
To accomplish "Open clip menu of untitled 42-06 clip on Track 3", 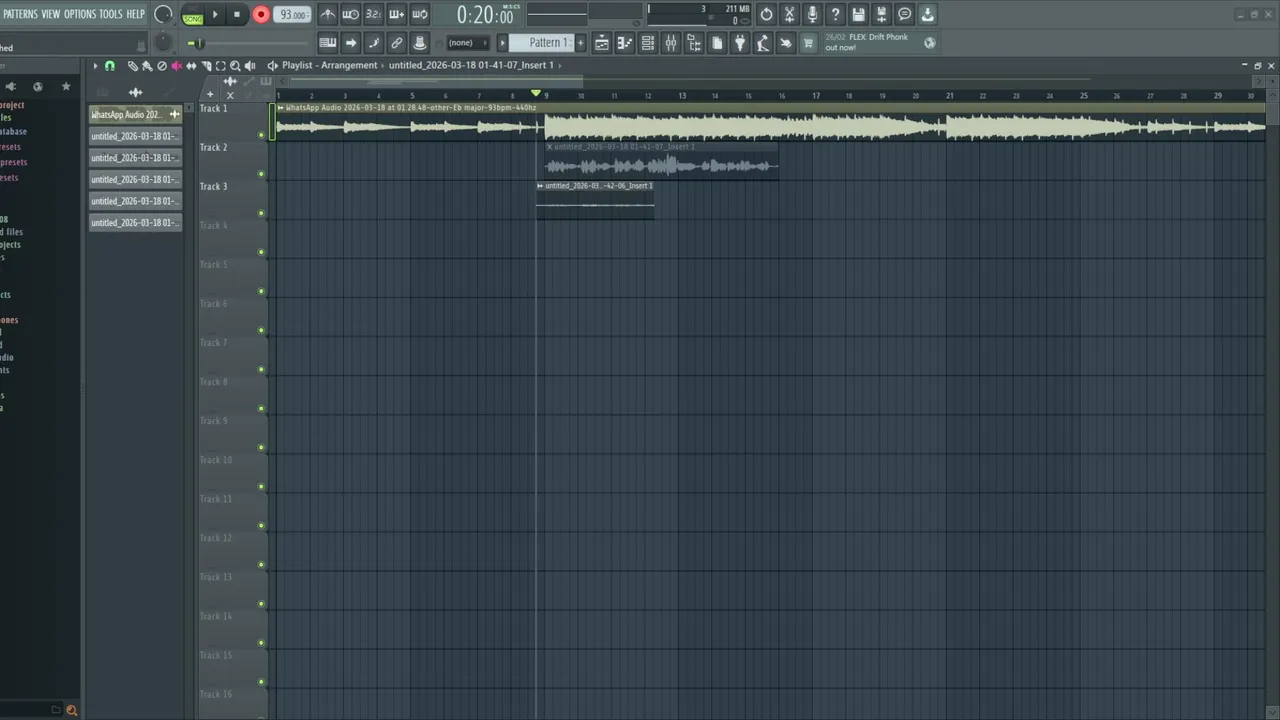I will 540,185.
